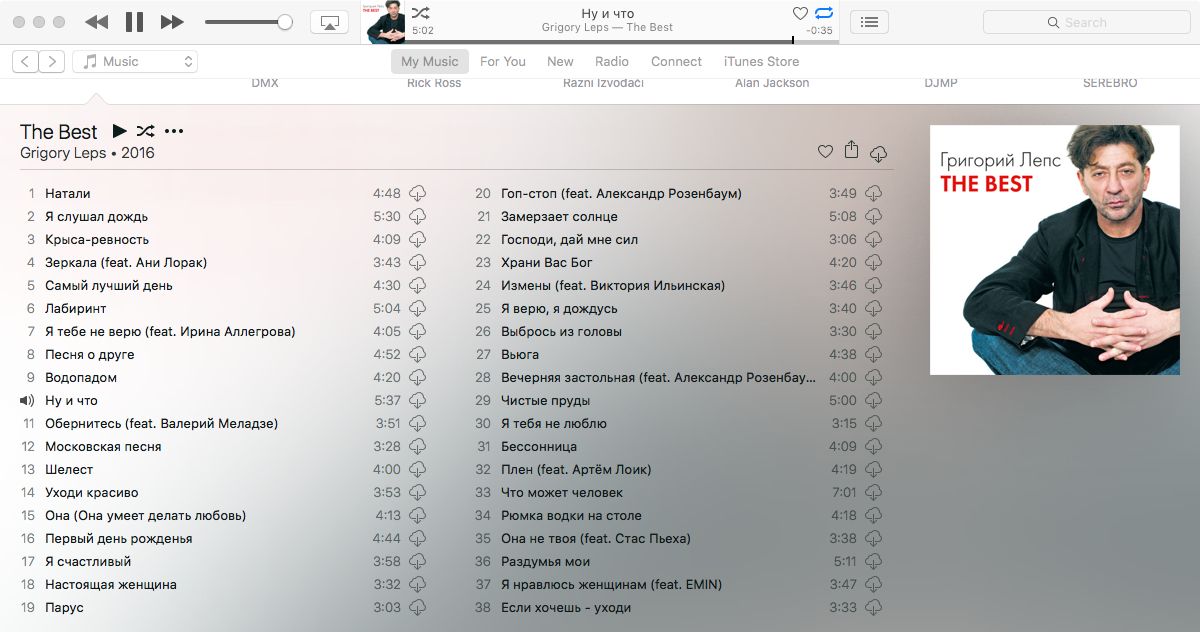Open the DMX artist entry
1200x632 pixels.
point(265,83)
